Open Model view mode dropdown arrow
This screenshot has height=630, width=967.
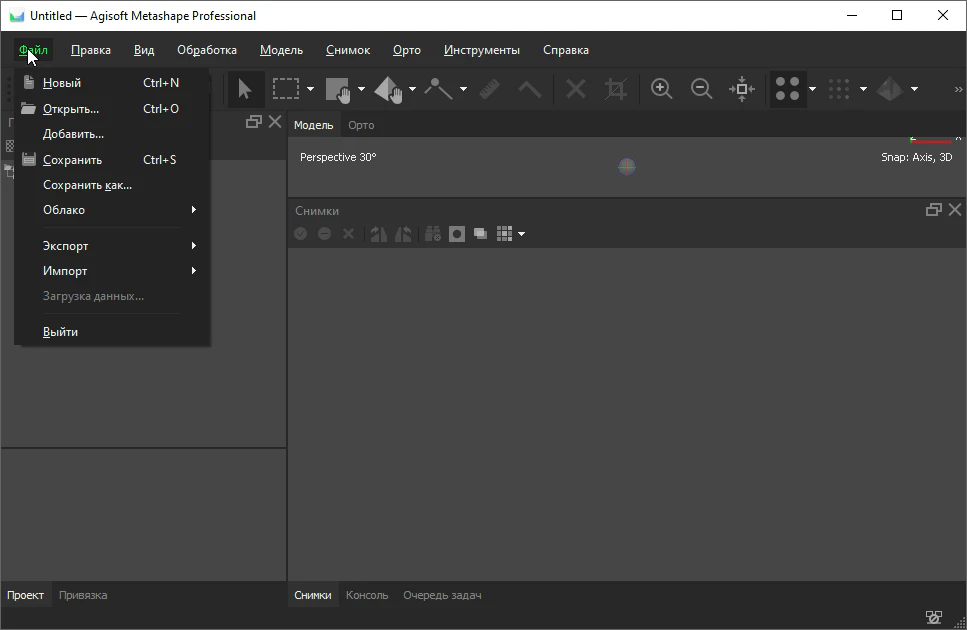(x=915, y=89)
